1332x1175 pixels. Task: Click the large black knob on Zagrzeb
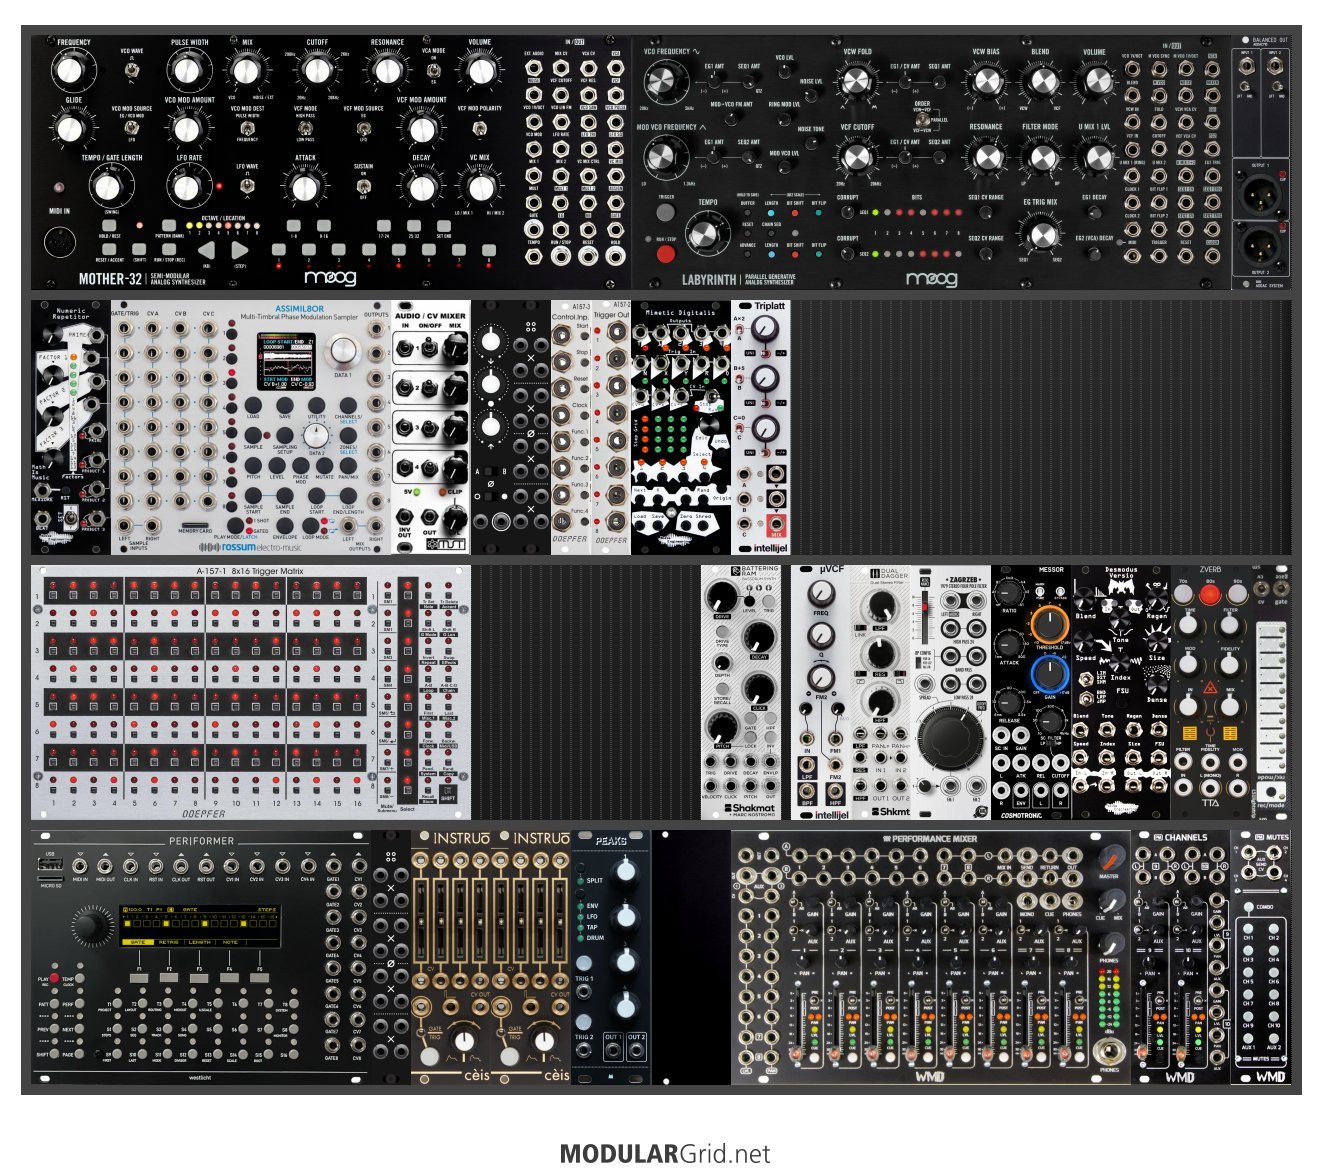point(950,738)
